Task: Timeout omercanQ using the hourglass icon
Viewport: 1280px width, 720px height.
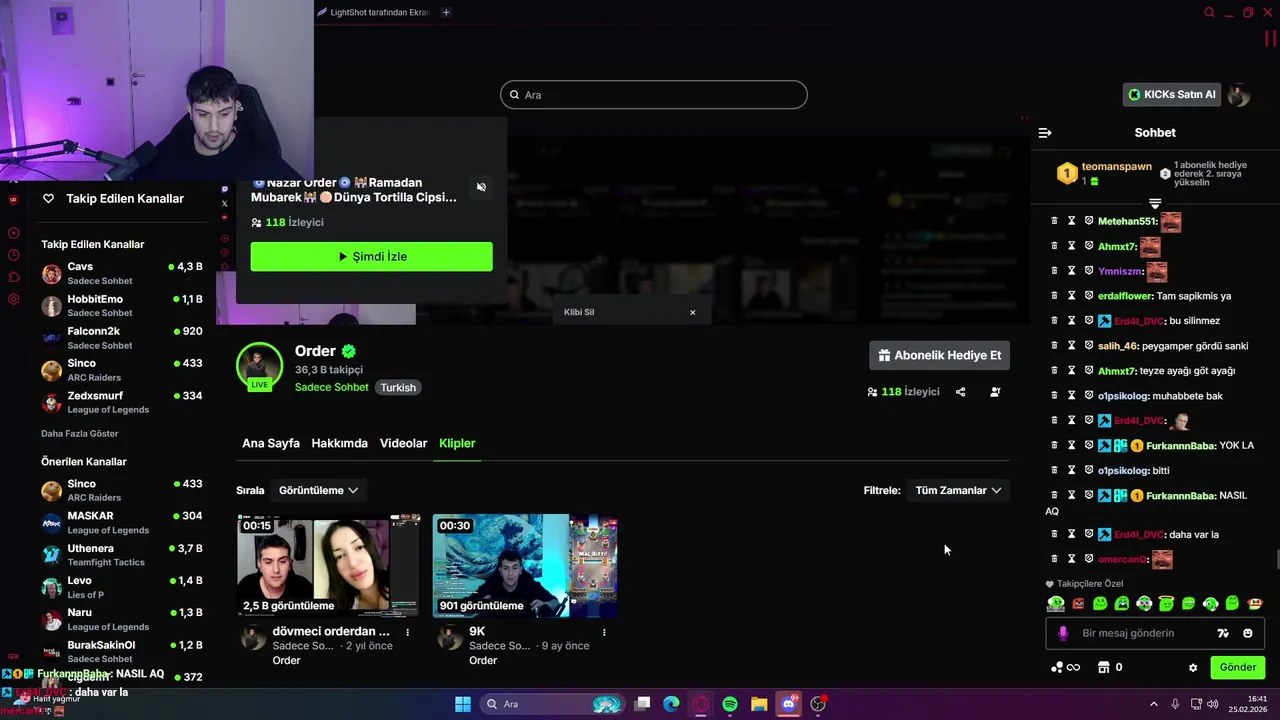Action: pos(1071,559)
